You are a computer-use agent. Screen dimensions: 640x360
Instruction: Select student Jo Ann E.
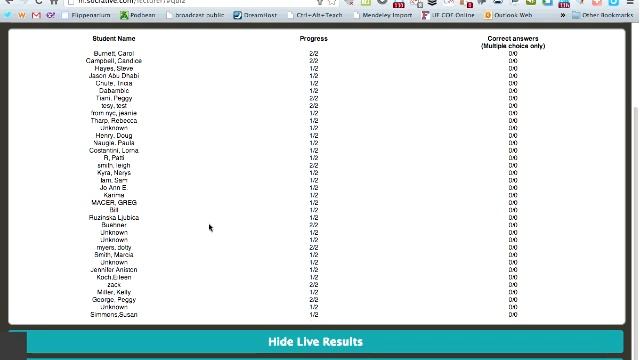click(x=114, y=188)
